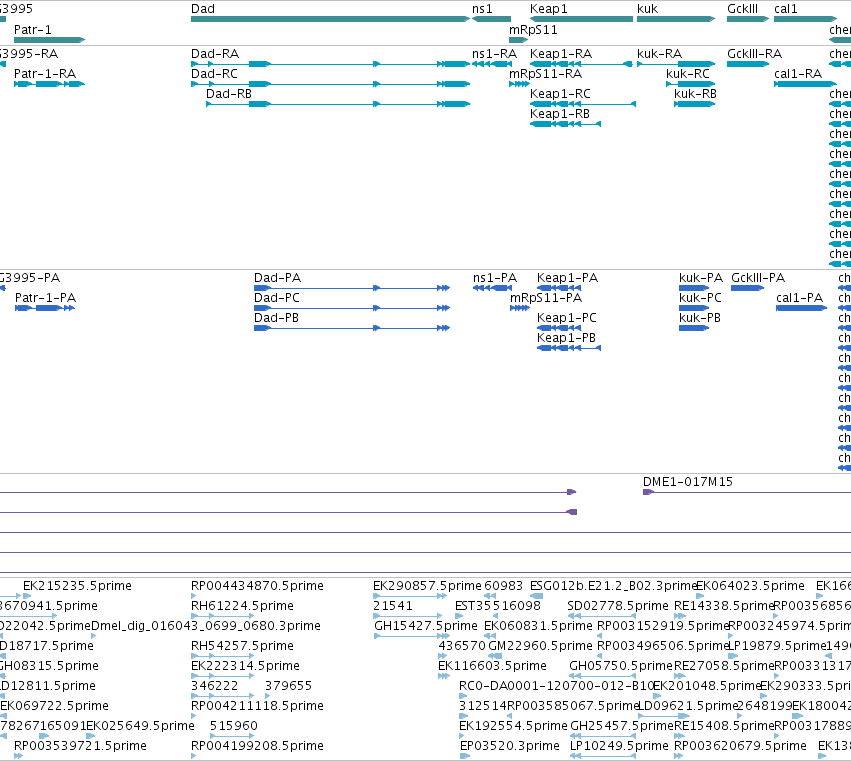Select the ns1-RA transcript label
This screenshot has width=851, height=761.
click(x=494, y=54)
